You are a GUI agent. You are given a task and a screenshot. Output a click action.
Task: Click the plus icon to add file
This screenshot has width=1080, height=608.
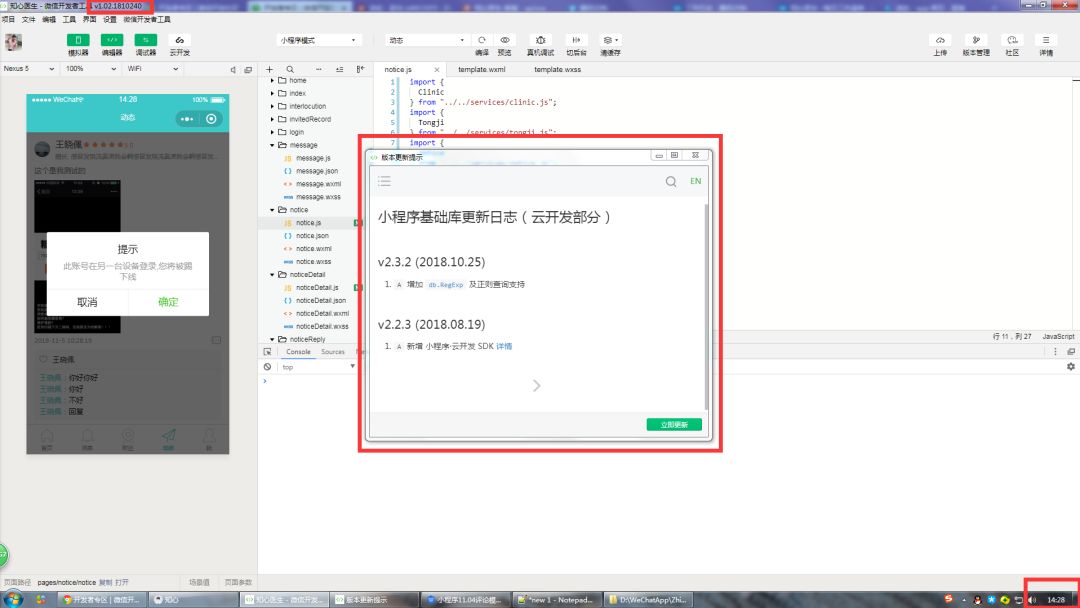click(x=269, y=70)
